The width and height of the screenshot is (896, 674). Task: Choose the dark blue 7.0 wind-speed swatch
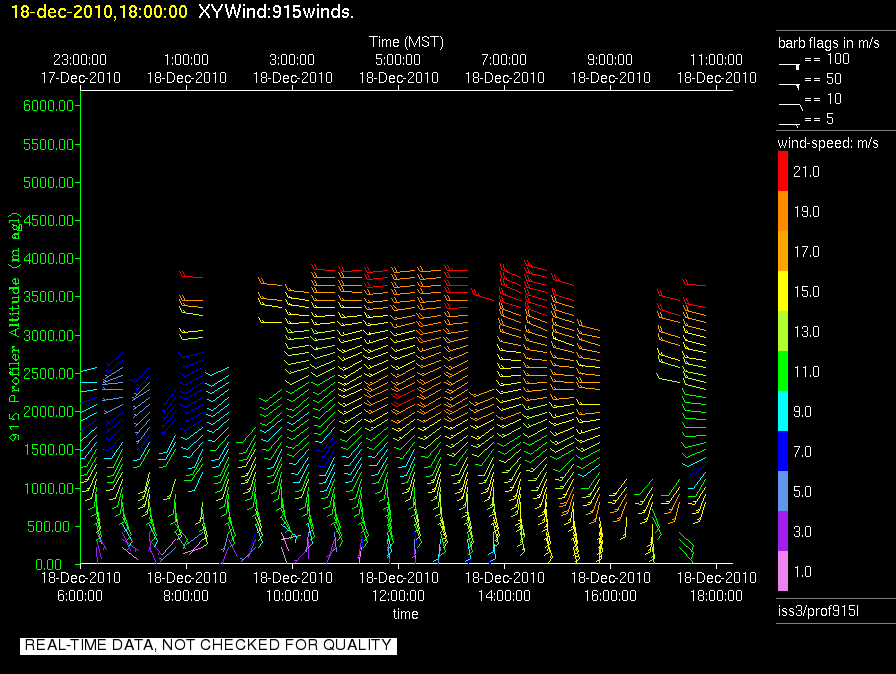click(x=783, y=452)
